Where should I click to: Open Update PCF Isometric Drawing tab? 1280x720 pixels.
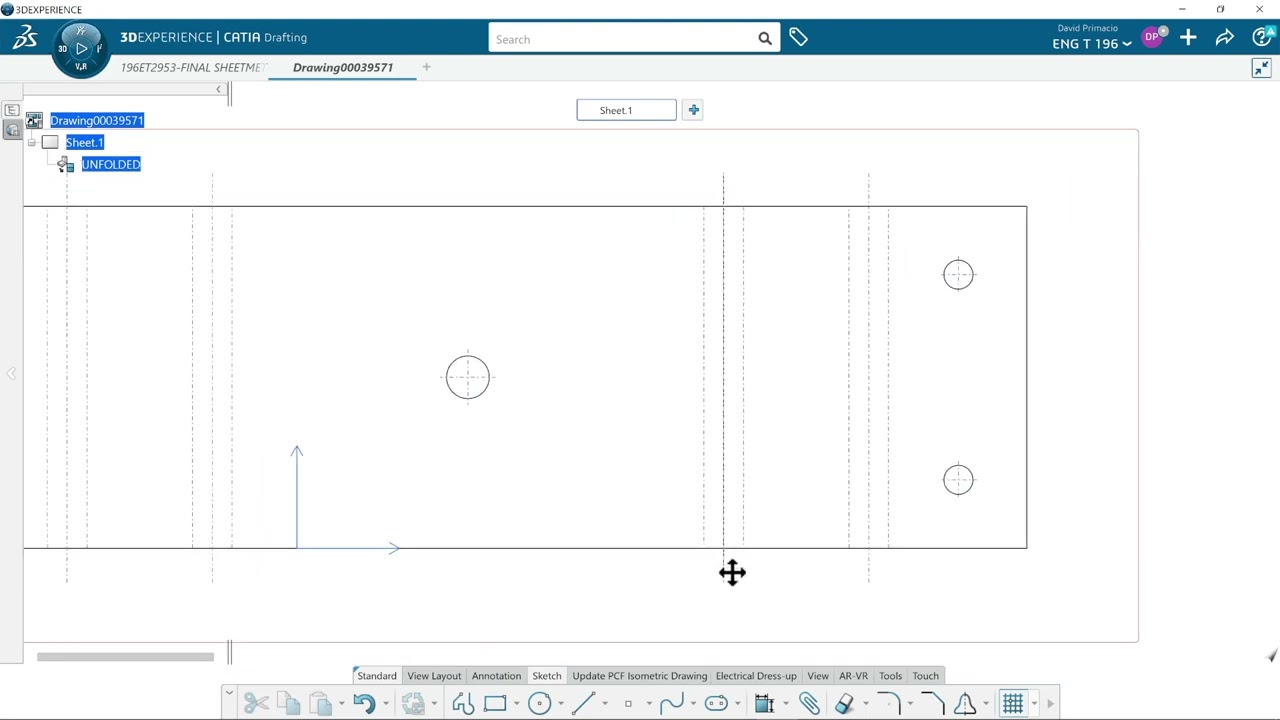[x=640, y=676]
